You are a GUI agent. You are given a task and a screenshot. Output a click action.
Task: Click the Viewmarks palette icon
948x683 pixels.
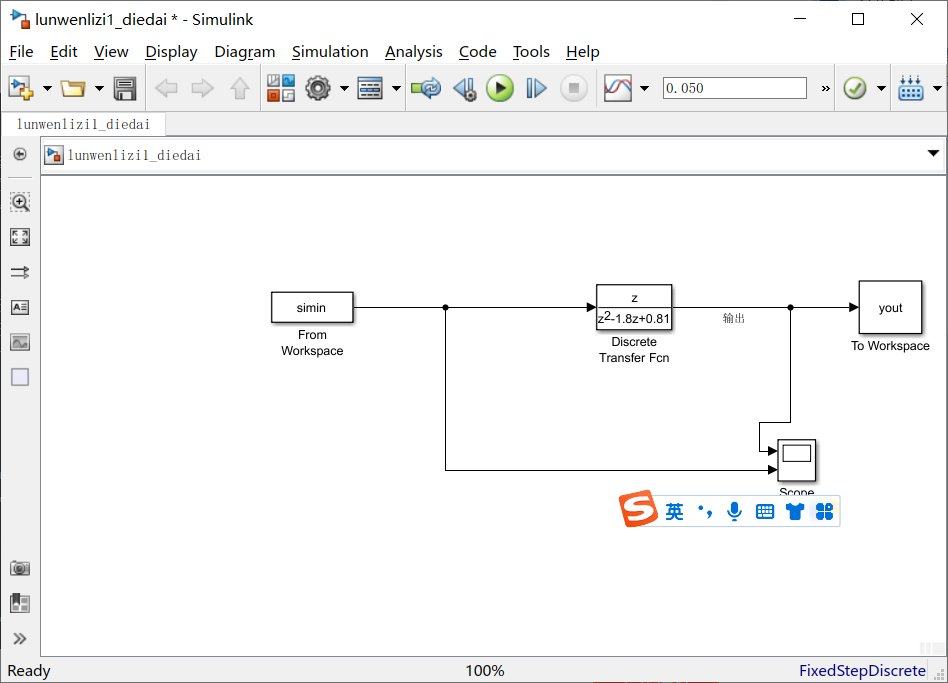coord(20,603)
